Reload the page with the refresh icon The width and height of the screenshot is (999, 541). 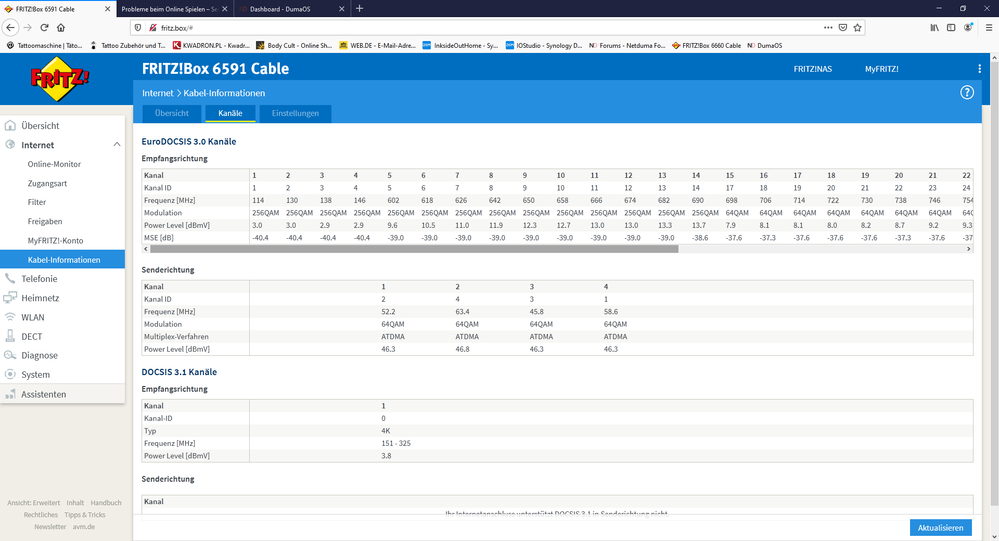click(44, 27)
